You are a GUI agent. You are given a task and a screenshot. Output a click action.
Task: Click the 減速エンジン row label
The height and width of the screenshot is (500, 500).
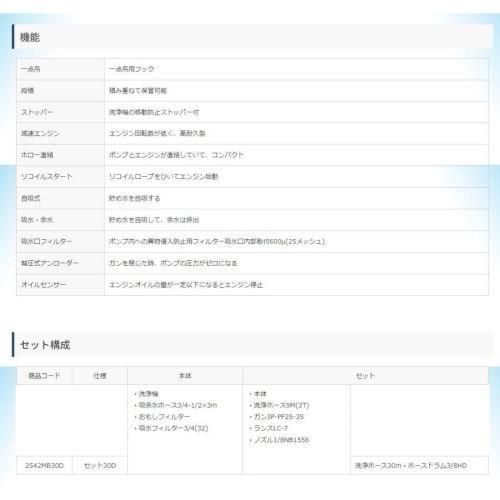pyautogui.click(x=40, y=133)
